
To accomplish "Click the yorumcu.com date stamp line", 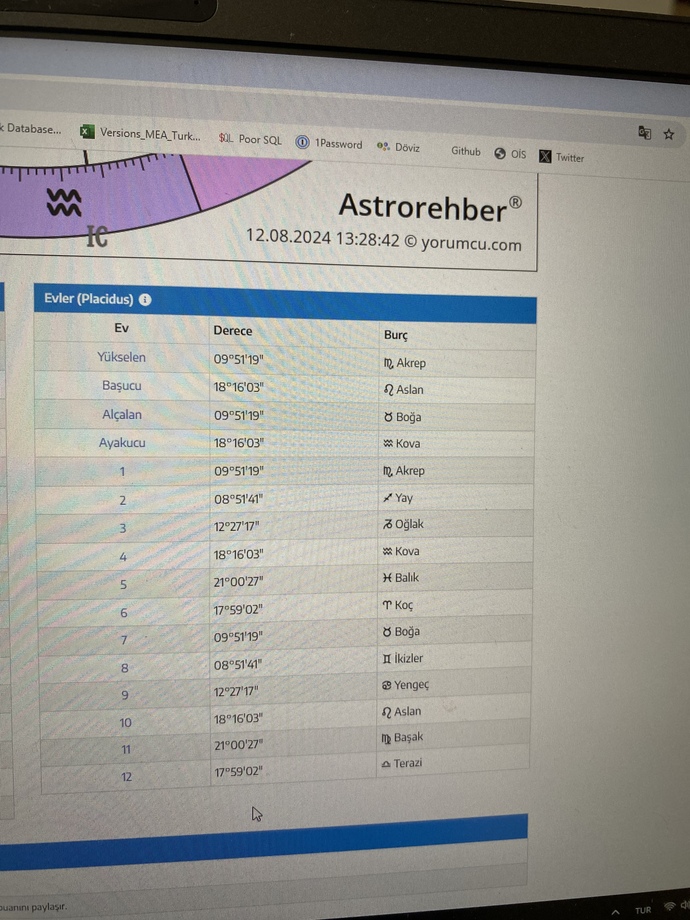I will (384, 239).
